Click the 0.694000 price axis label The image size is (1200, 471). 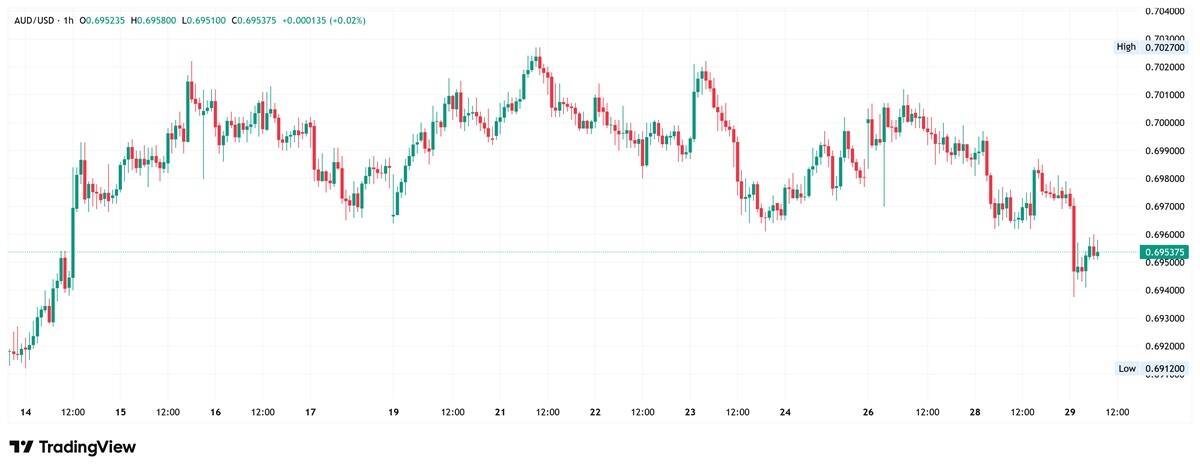1165,291
